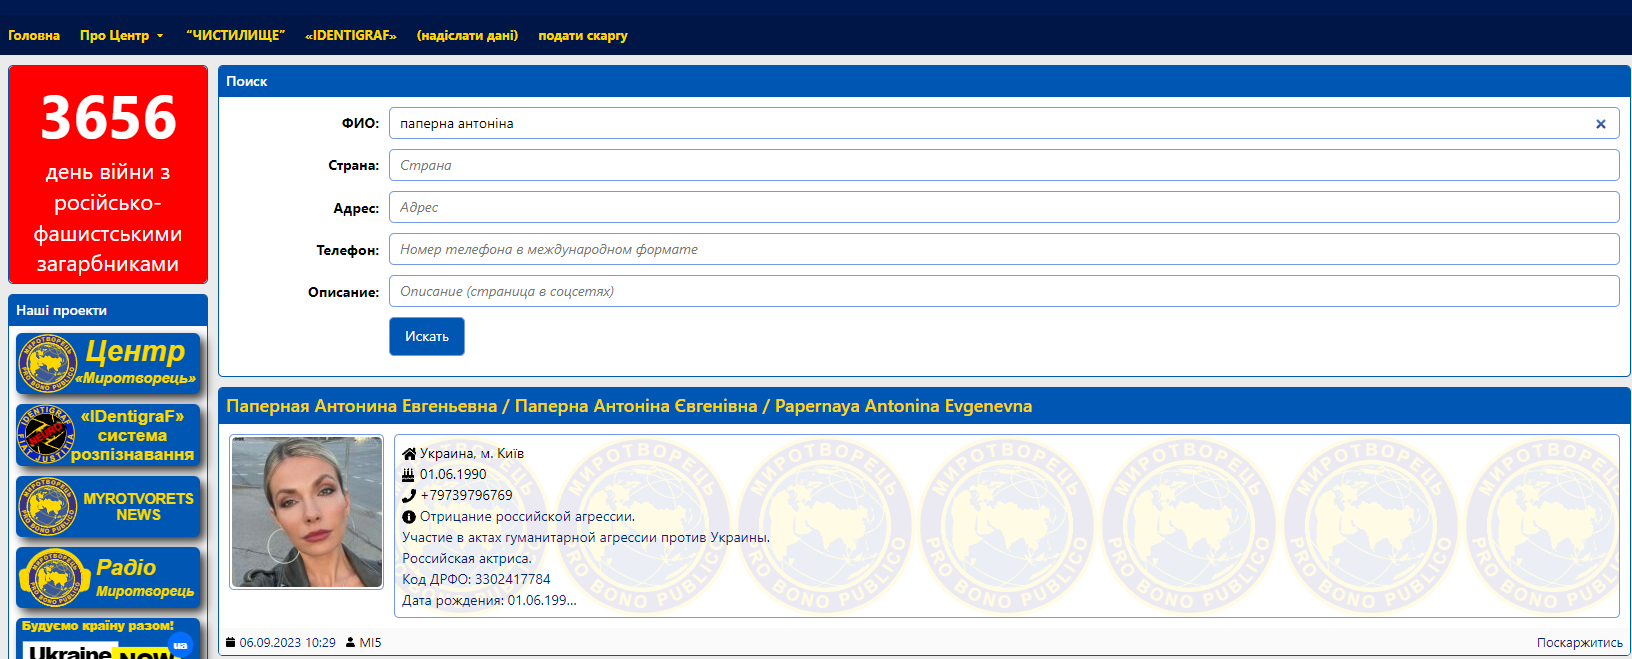Open the Центр «Миротворець» project banner
The image size is (1632, 659).
click(108, 363)
